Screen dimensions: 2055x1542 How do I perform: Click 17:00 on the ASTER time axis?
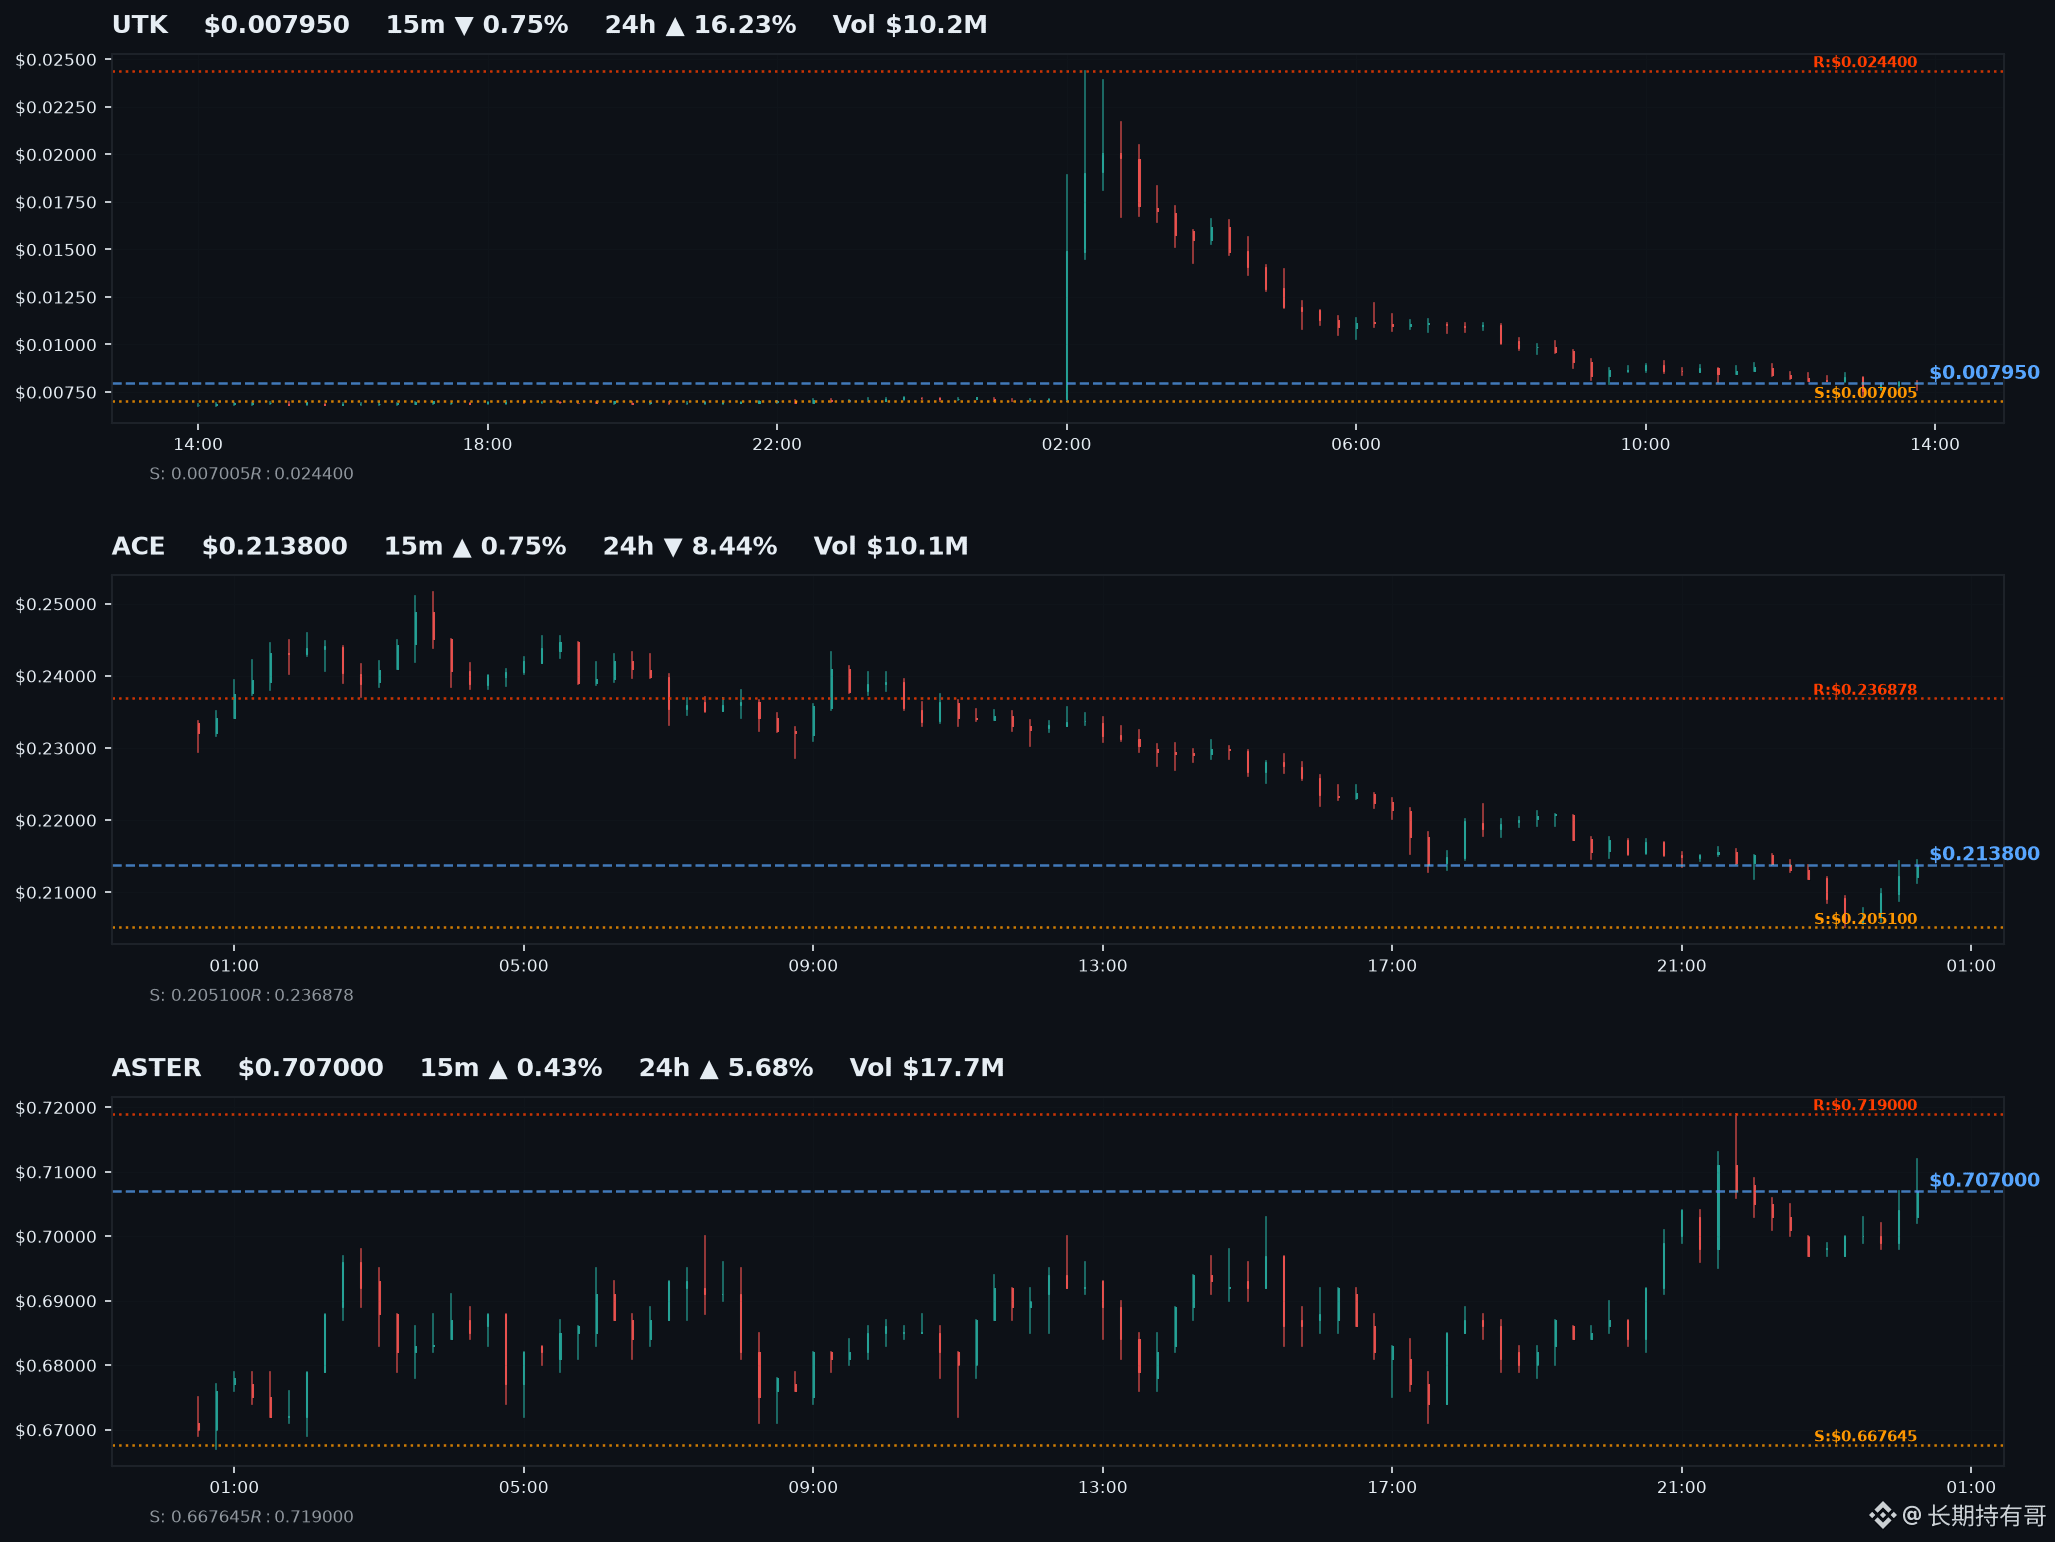(x=1392, y=1488)
